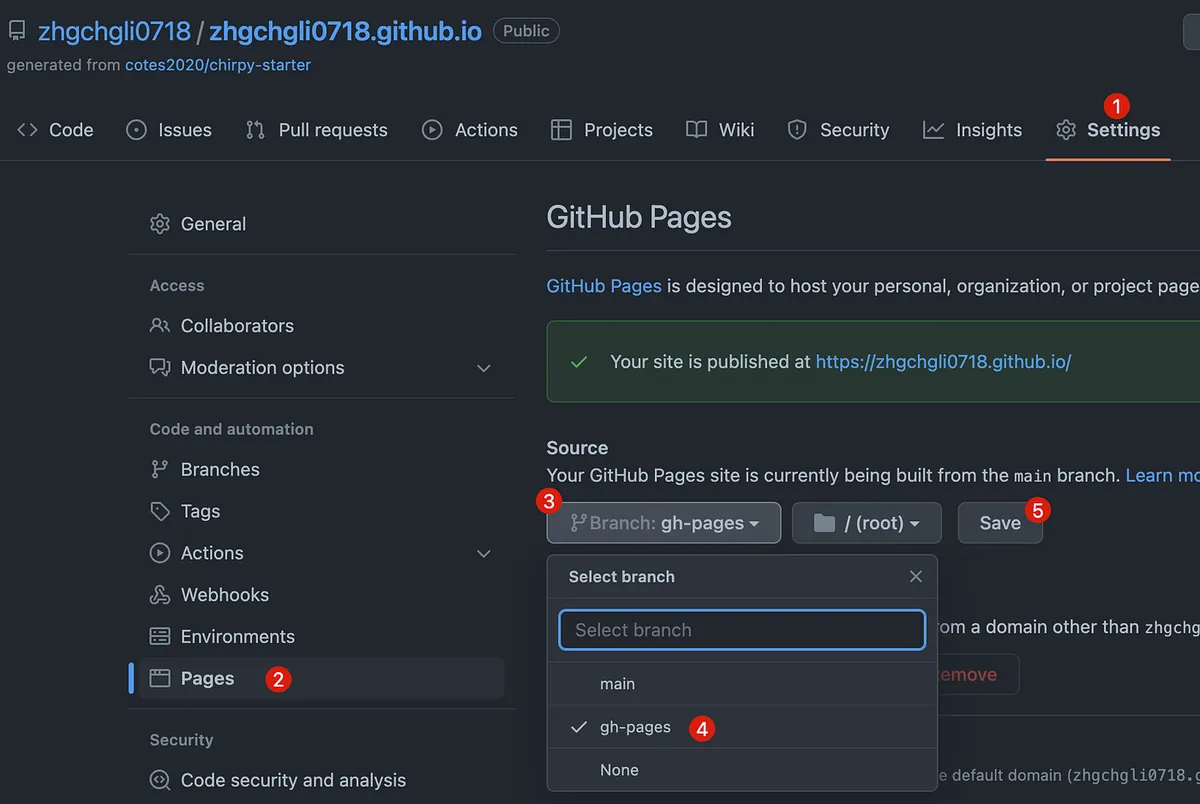
Task: Click the Tags icon in sidebar
Action: (x=160, y=511)
